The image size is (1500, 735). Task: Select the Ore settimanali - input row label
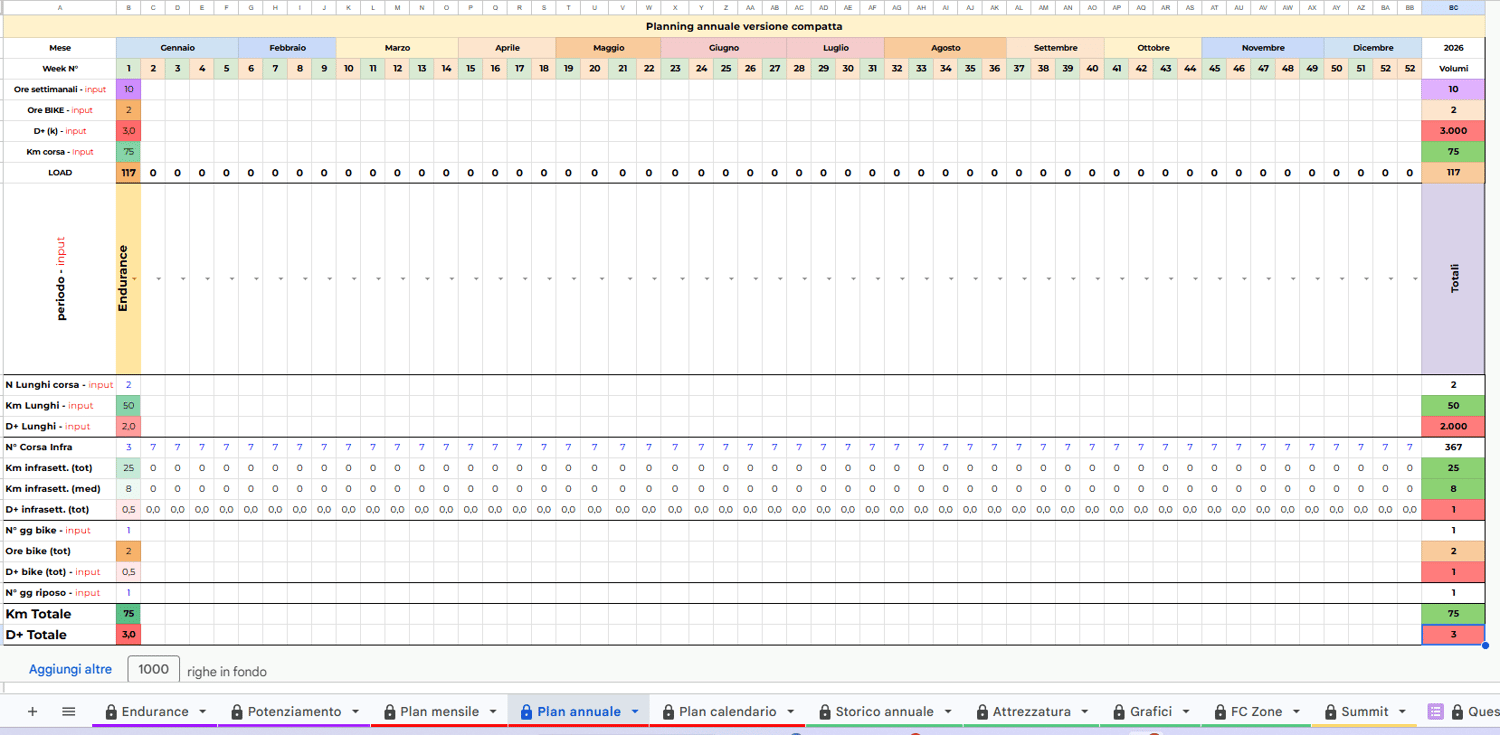coord(60,89)
